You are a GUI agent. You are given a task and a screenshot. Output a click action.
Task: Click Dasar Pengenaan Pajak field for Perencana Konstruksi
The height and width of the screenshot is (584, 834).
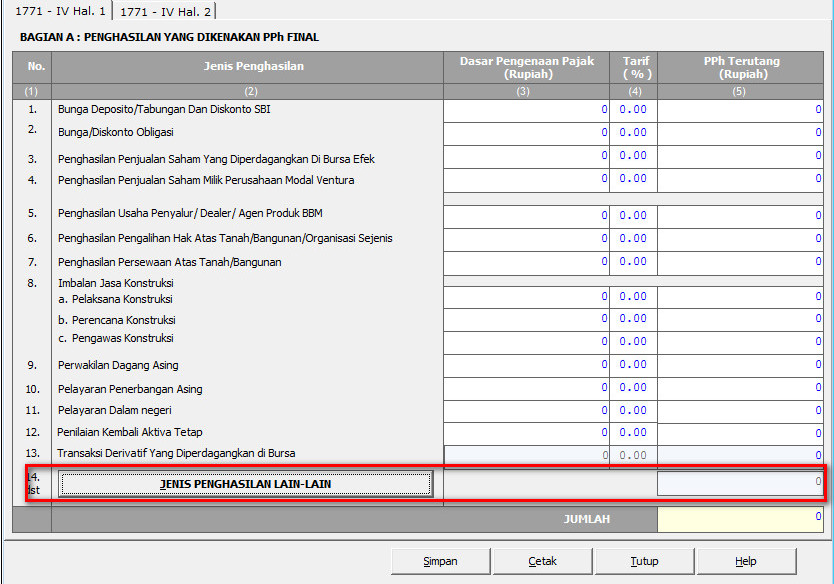click(x=526, y=320)
